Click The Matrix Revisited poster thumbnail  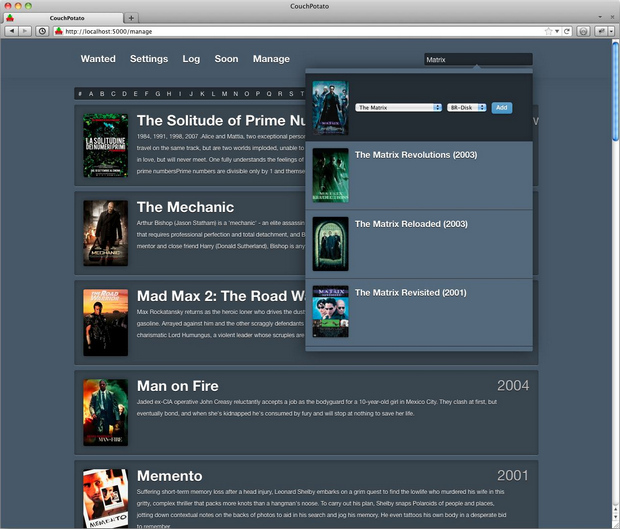coord(331,312)
